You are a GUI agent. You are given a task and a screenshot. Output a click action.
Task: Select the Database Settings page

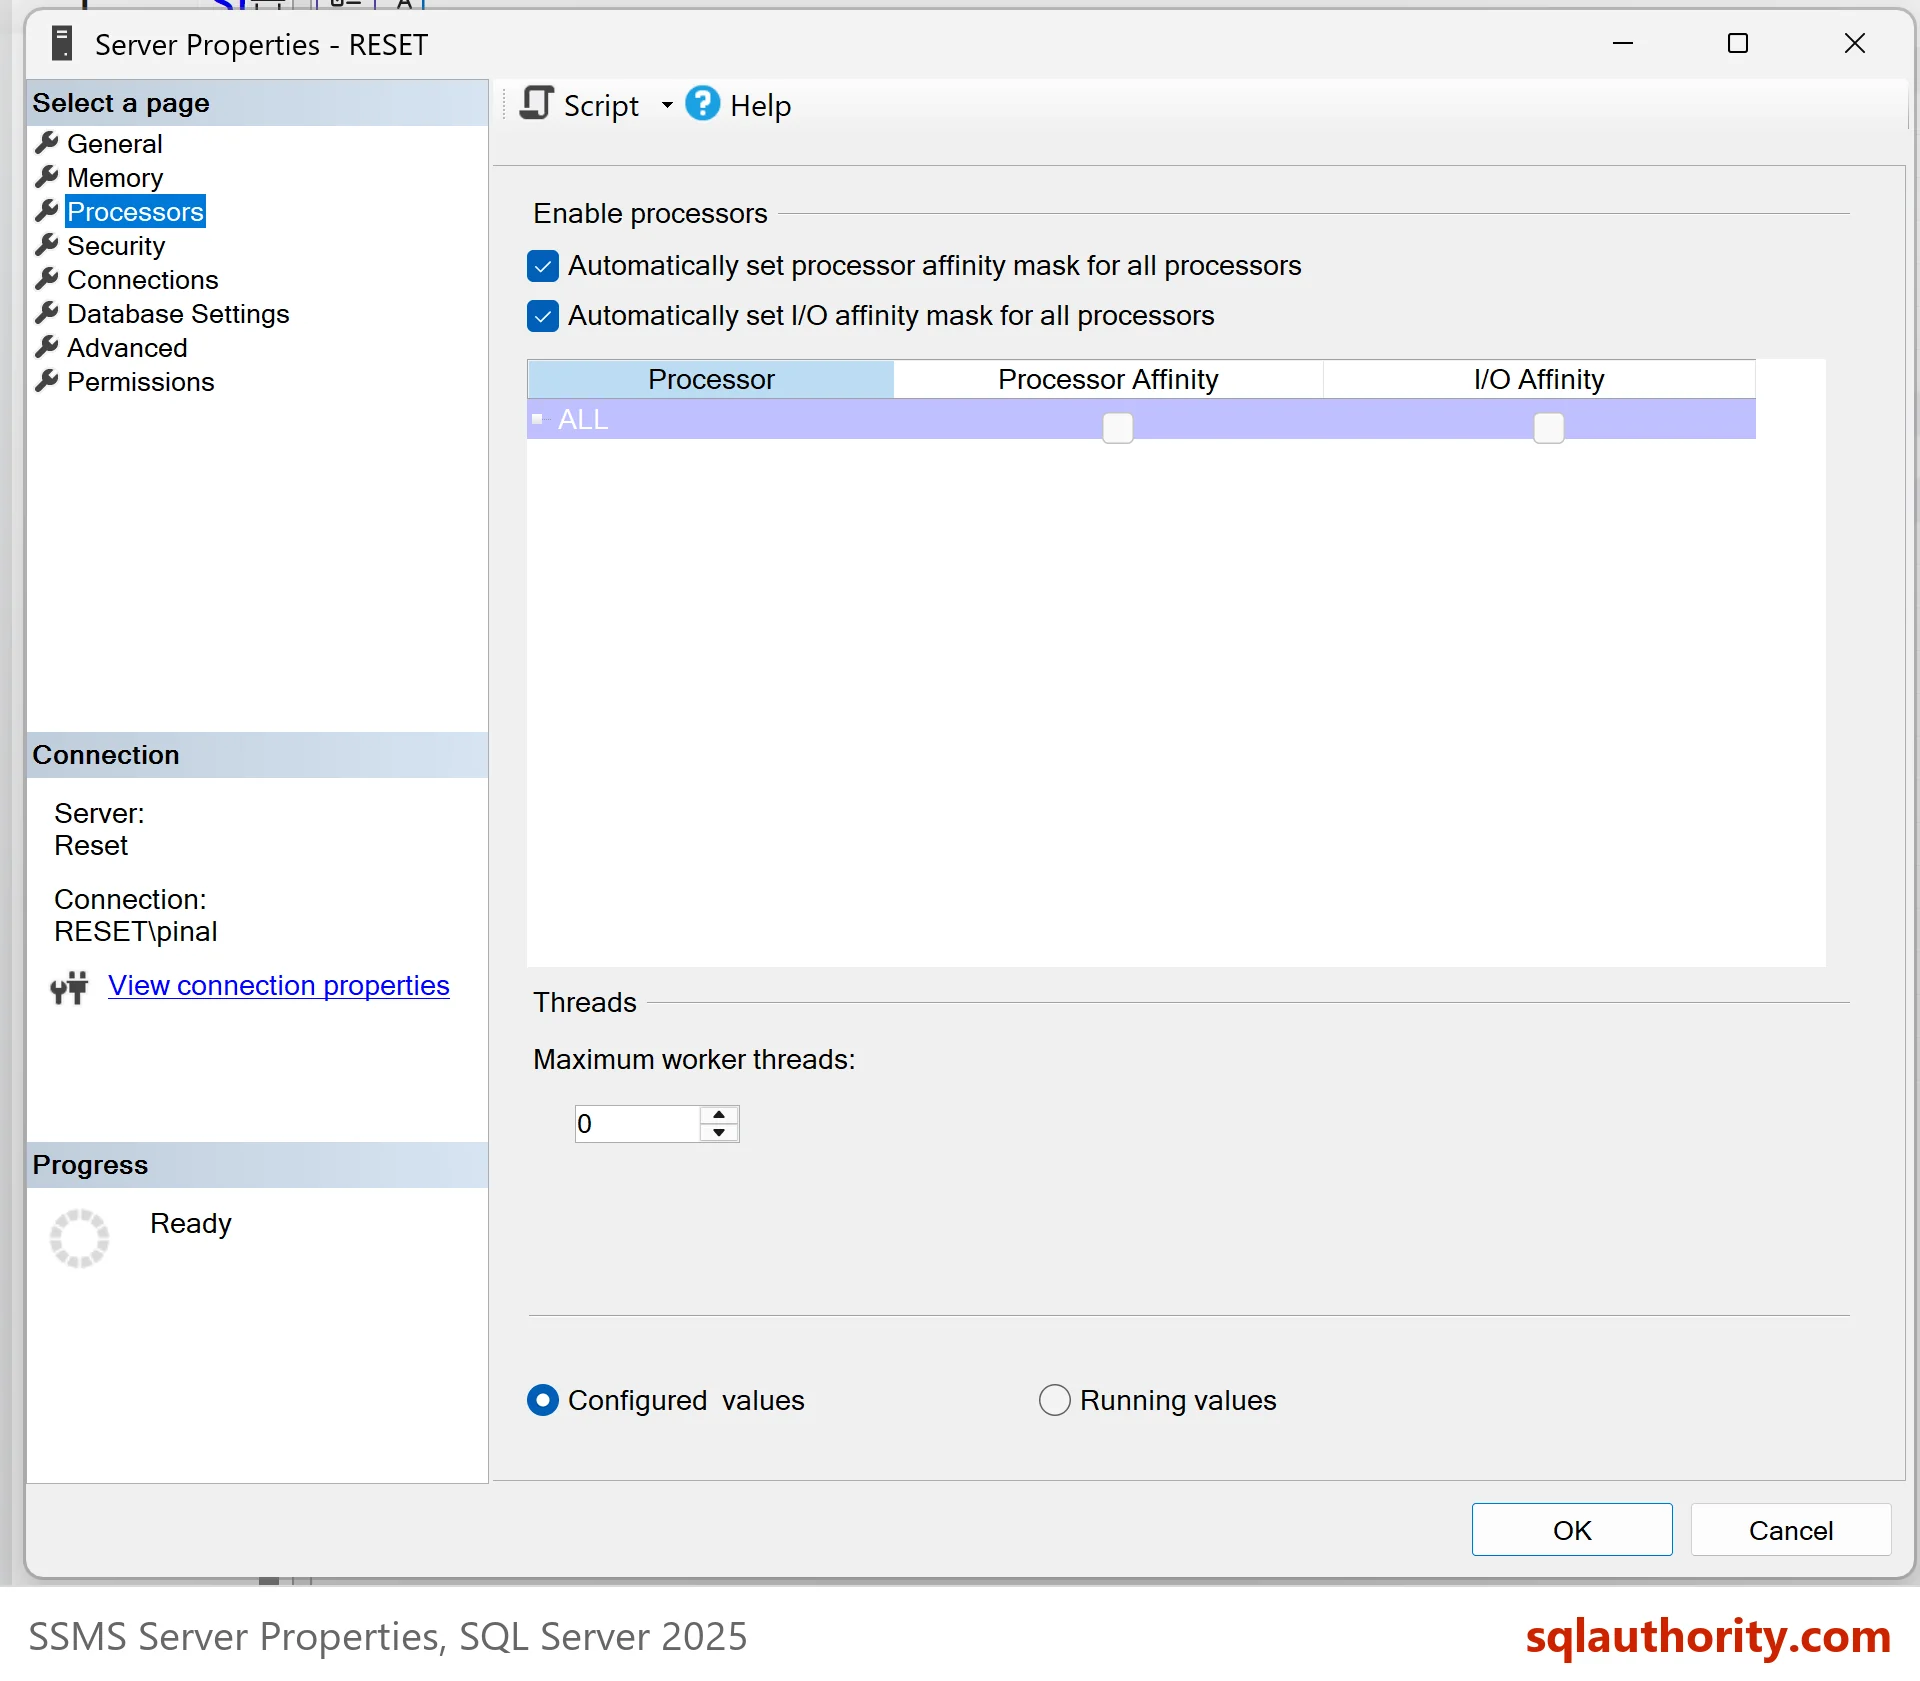(178, 314)
